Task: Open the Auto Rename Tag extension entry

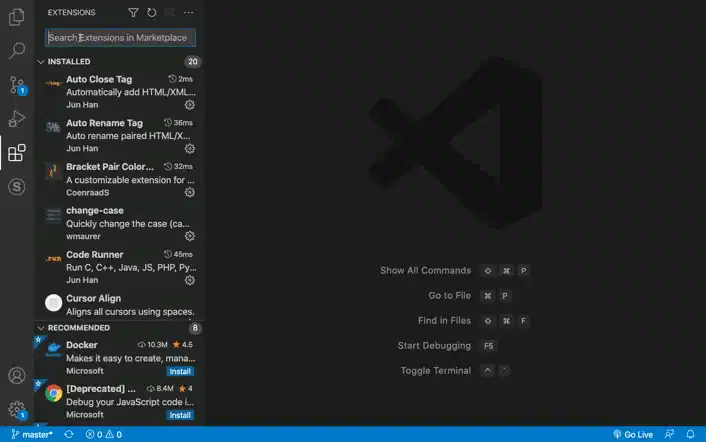Action: click(x=120, y=135)
